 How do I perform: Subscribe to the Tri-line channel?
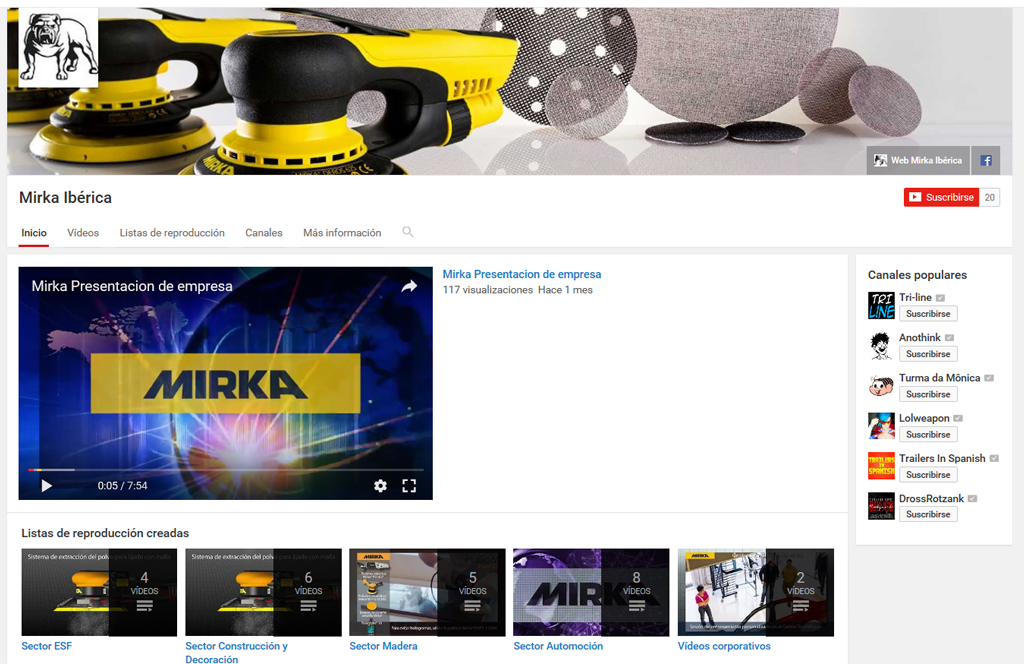coord(928,314)
